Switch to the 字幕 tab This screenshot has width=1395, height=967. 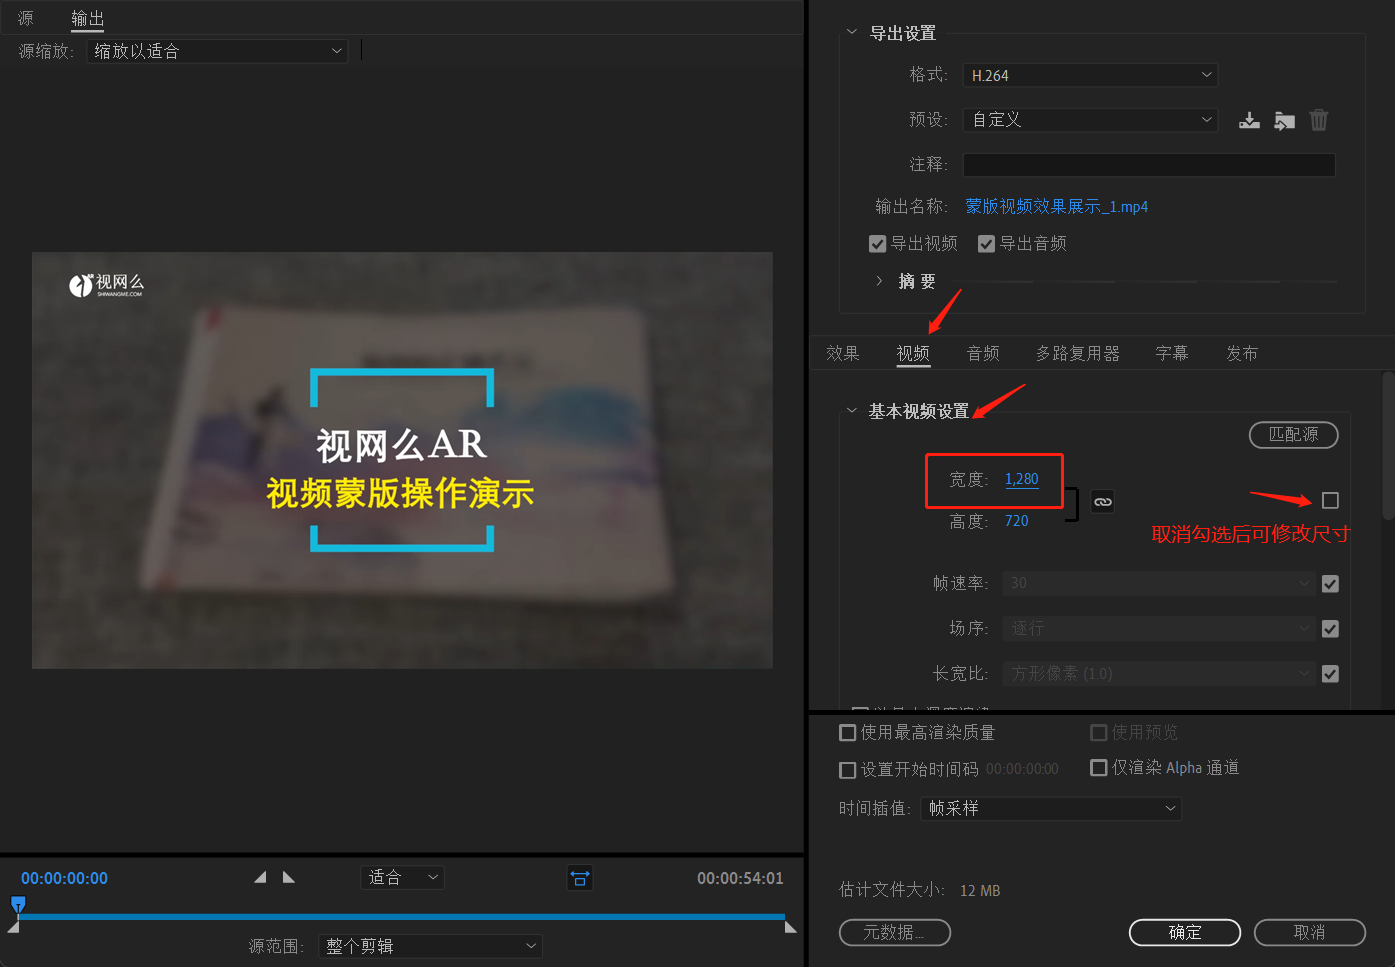[1172, 353]
